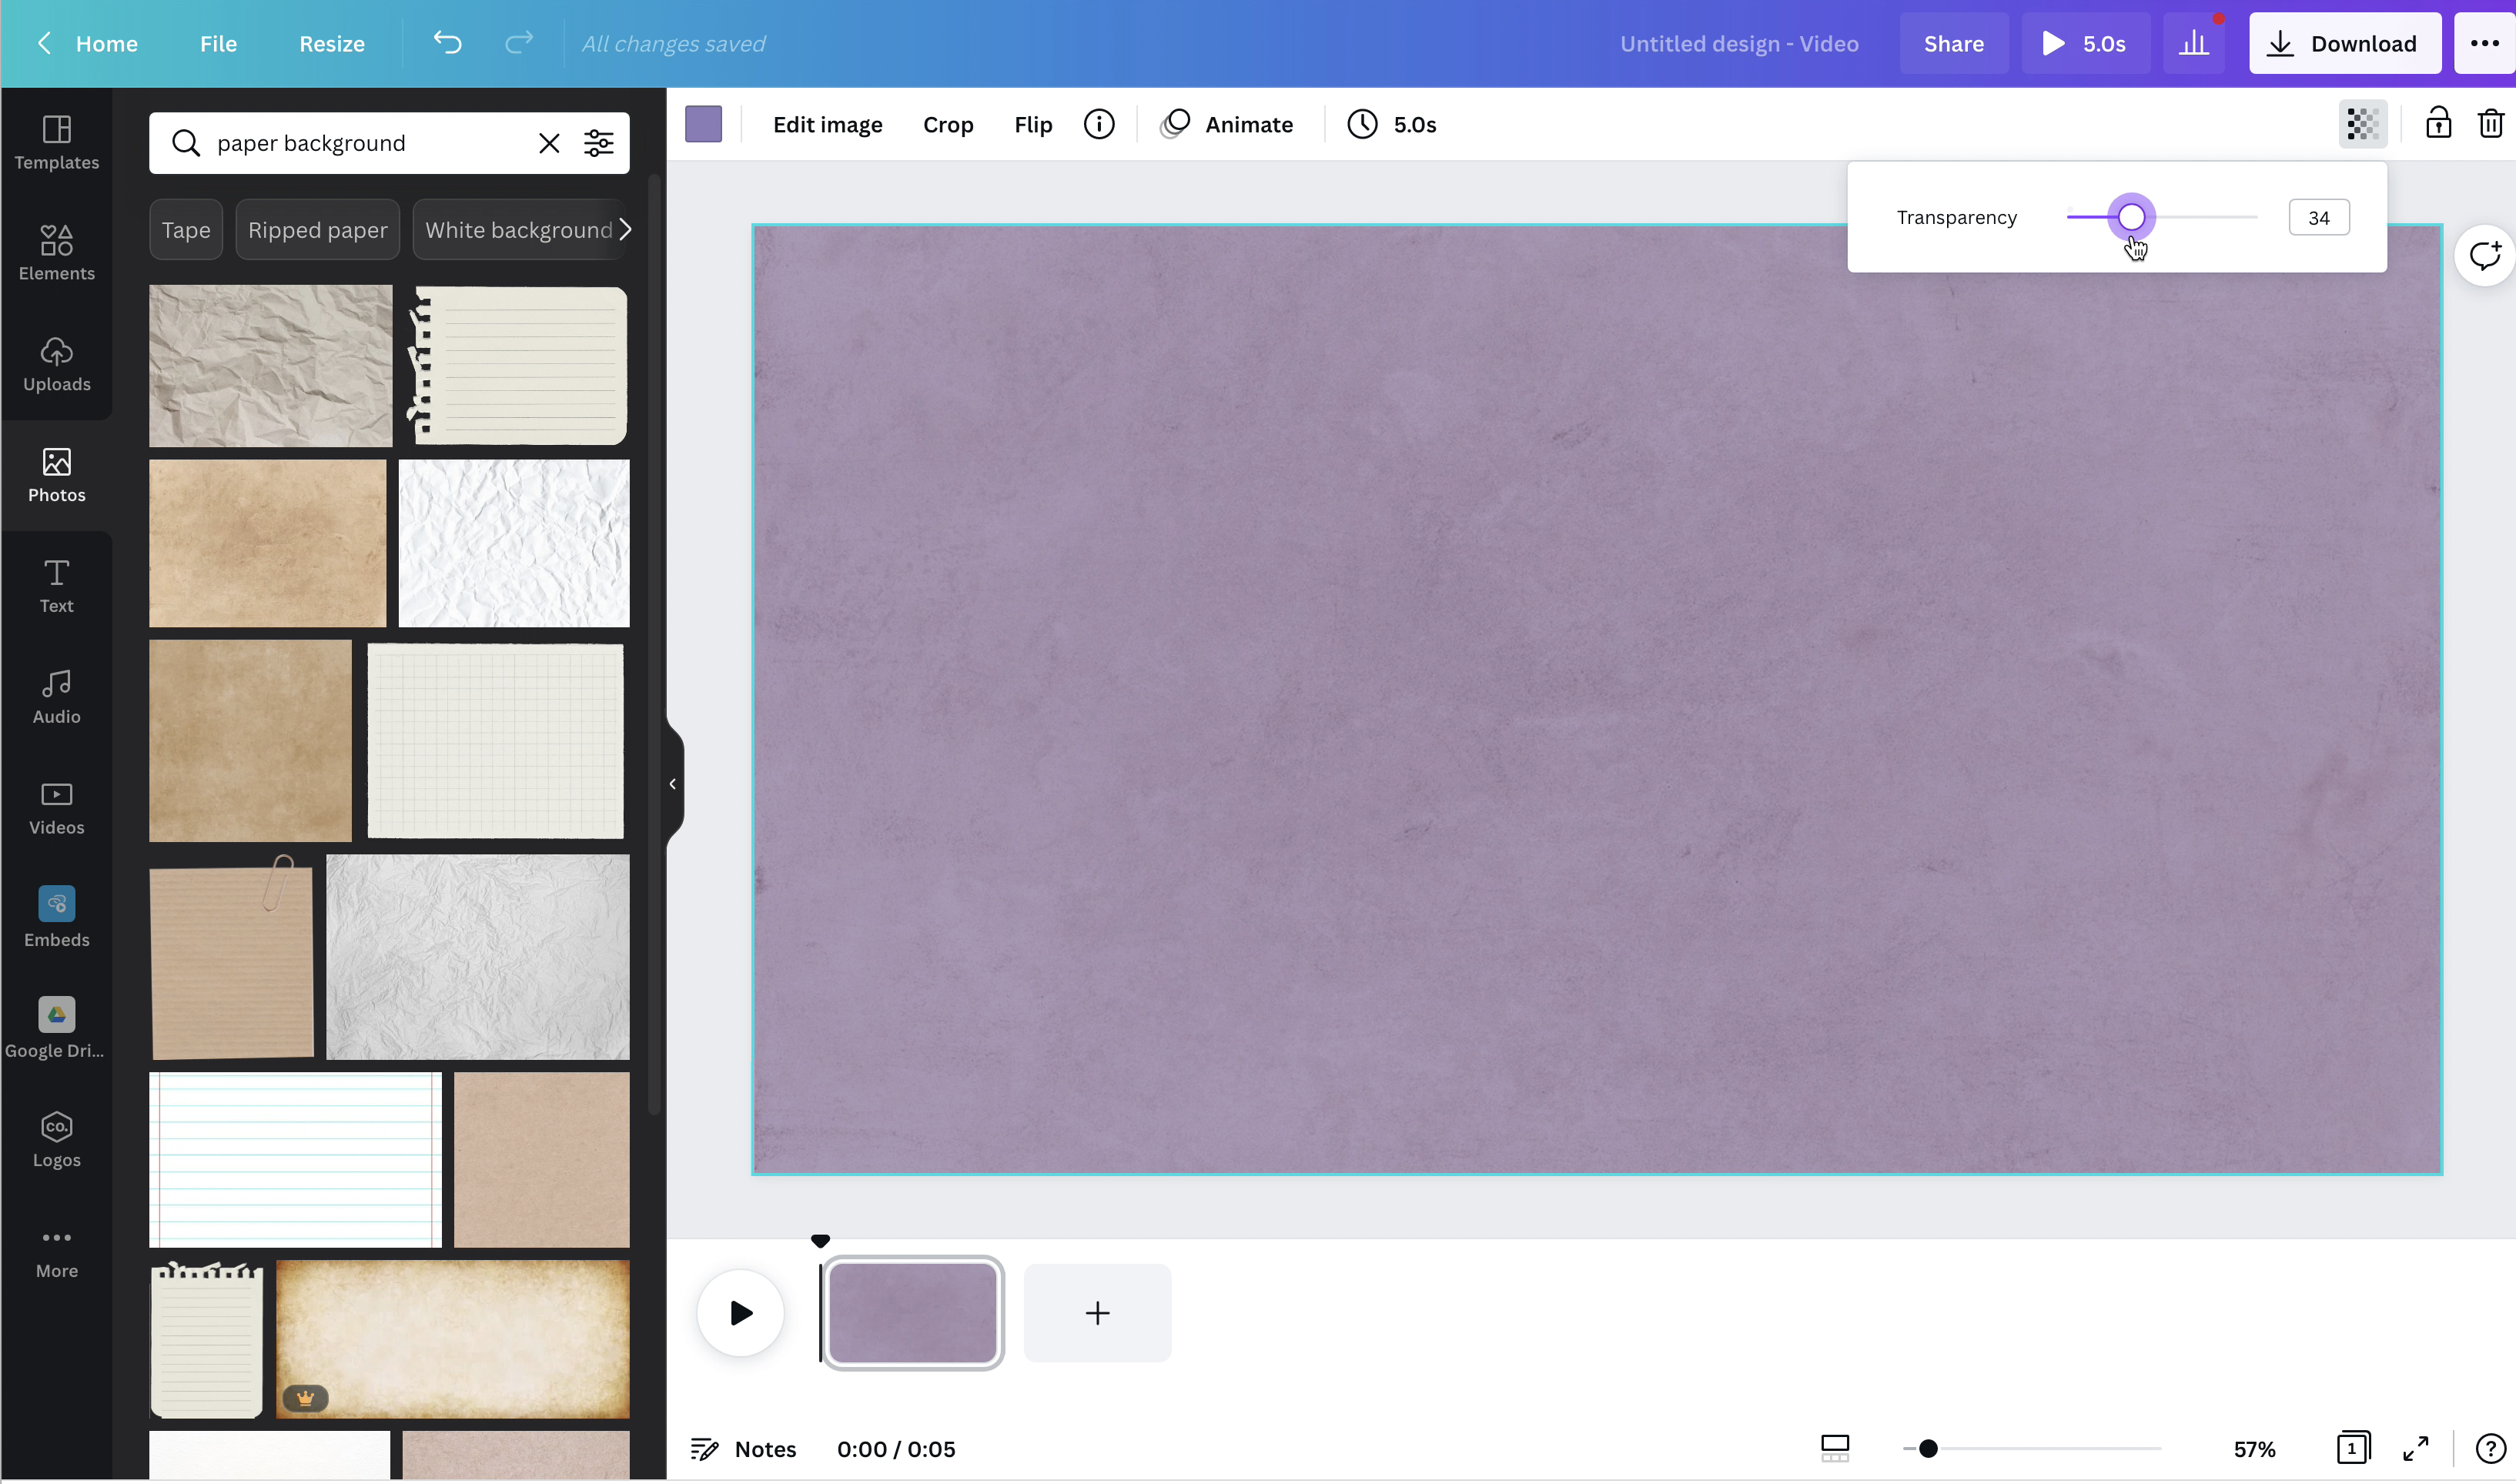The image size is (2516, 1484).
Task: Collapse the side panel arrow
Action: click(673, 784)
